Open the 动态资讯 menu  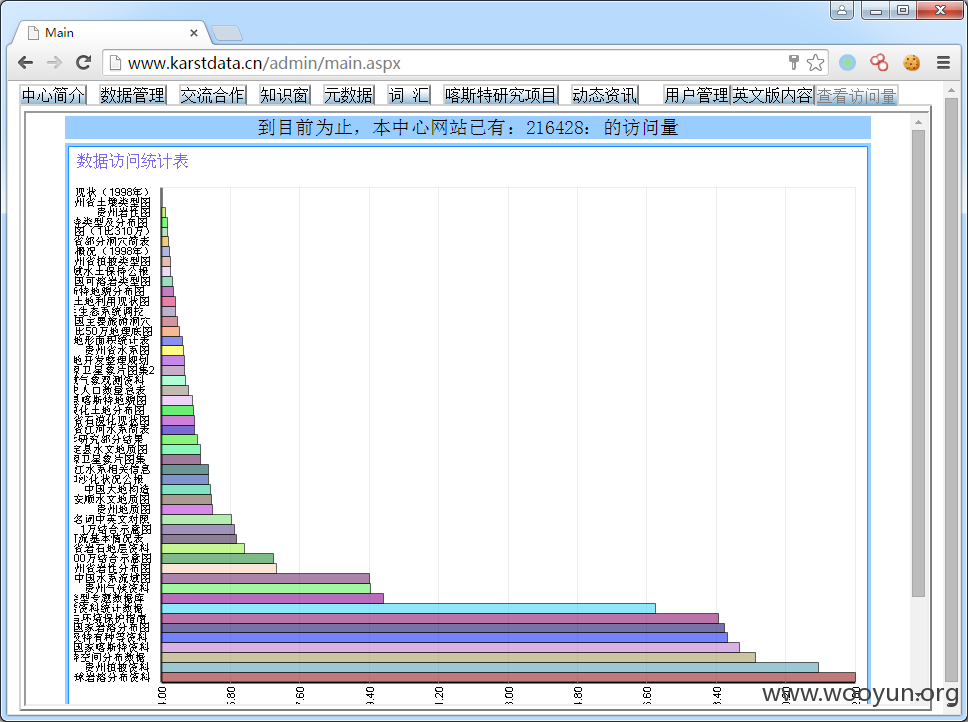tap(604, 95)
